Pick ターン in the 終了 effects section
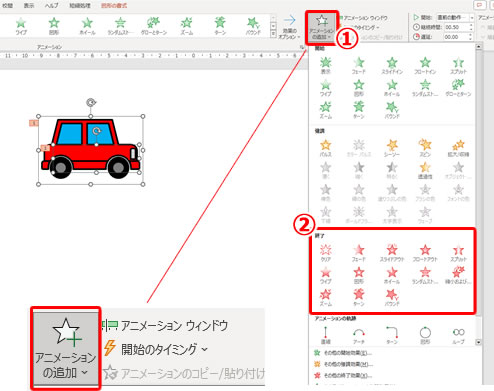This screenshot has height=391, width=494. [x=359, y=297]
